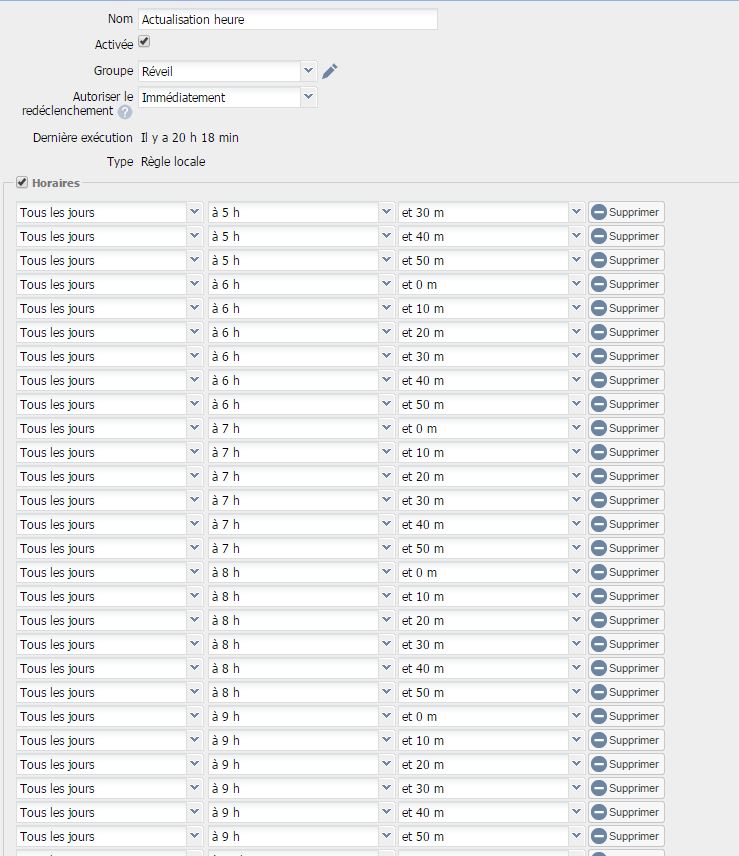Click the help icon beside redéclenchement label
The image size is (739, 856).
pyautogui.click(x=125, y=112)
